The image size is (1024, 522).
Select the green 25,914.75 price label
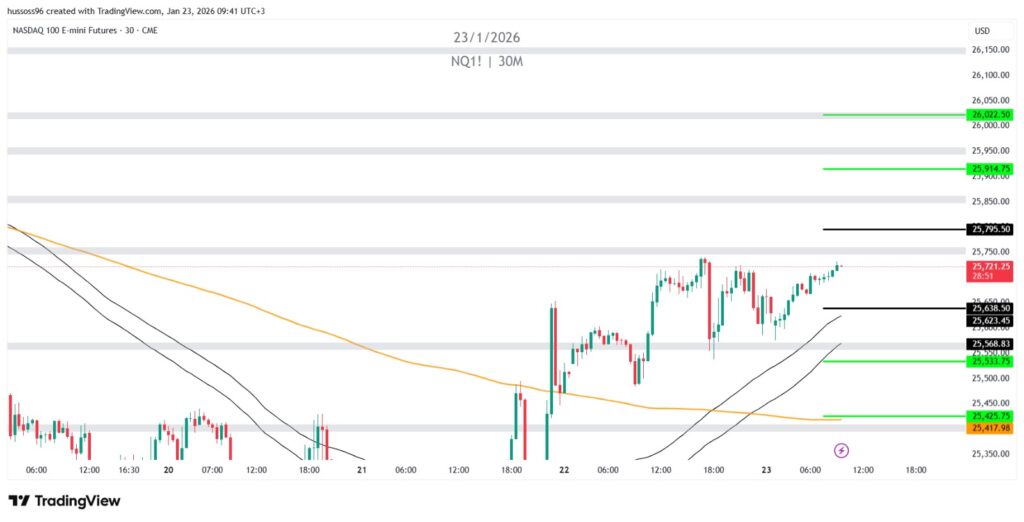(990, 169)
